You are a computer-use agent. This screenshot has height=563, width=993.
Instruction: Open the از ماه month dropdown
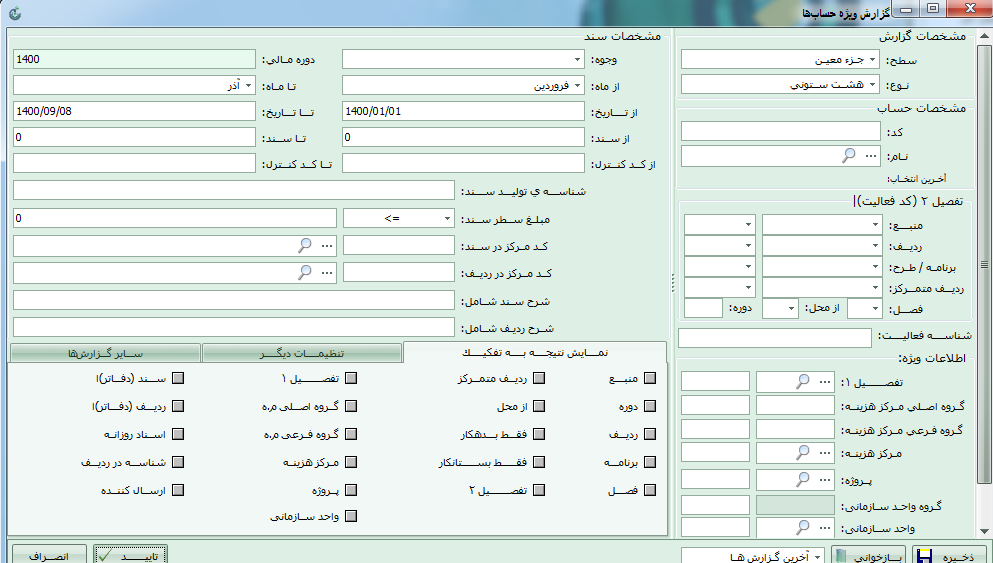578,85
